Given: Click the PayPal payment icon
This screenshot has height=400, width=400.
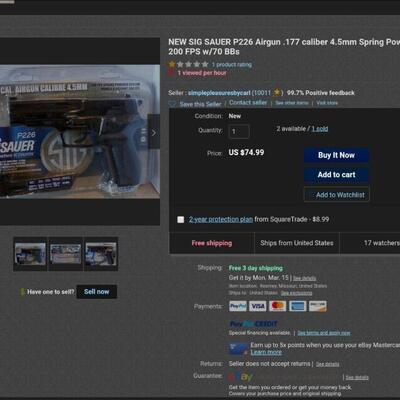Looking at the screenshot, I should pos(238,306).
